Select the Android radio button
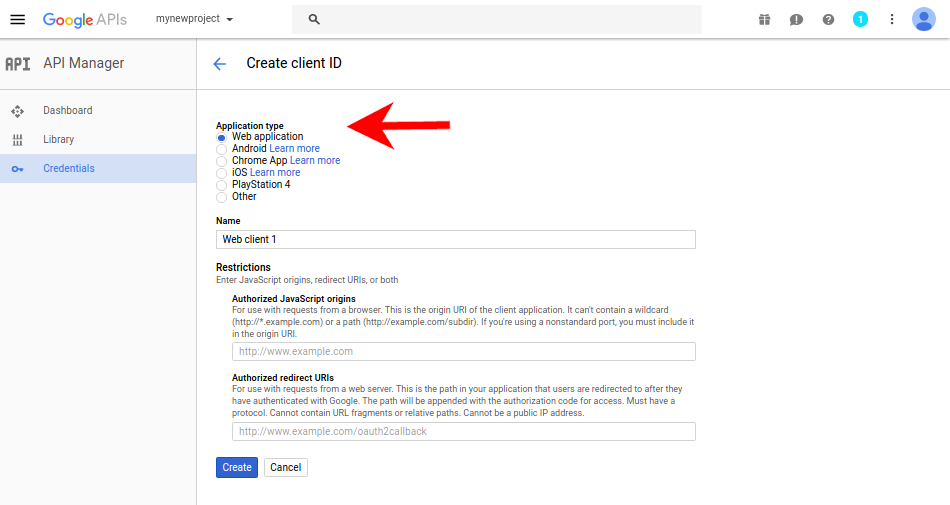Screen dimensions: 950x505 click(222, 149)
